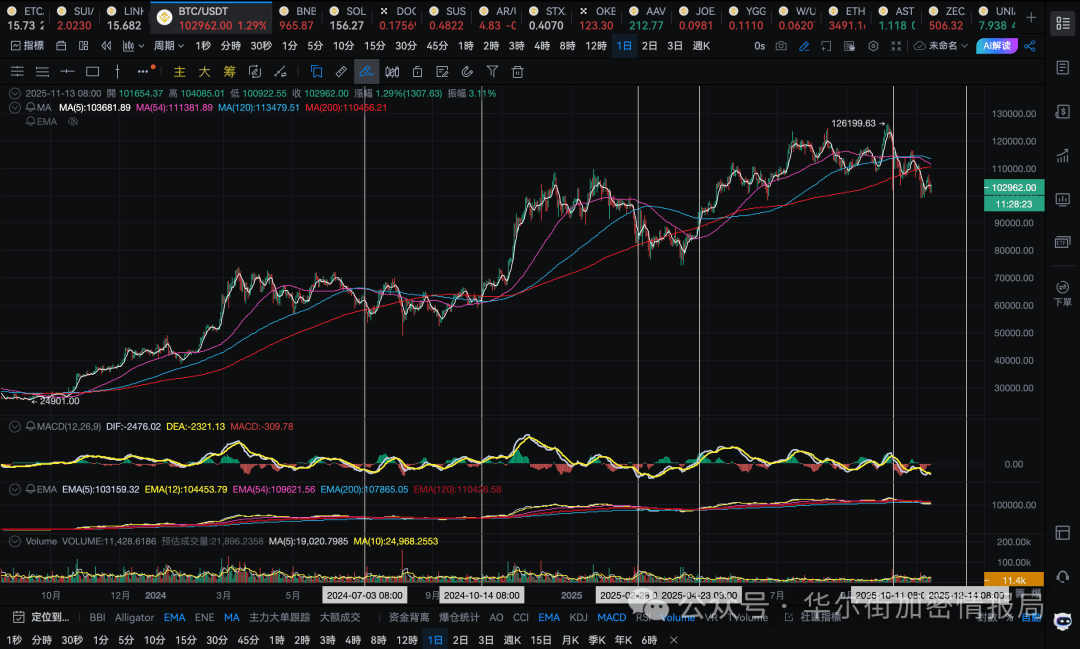
Task: Open the customer support headset icon
Action: pos(1063,577)
